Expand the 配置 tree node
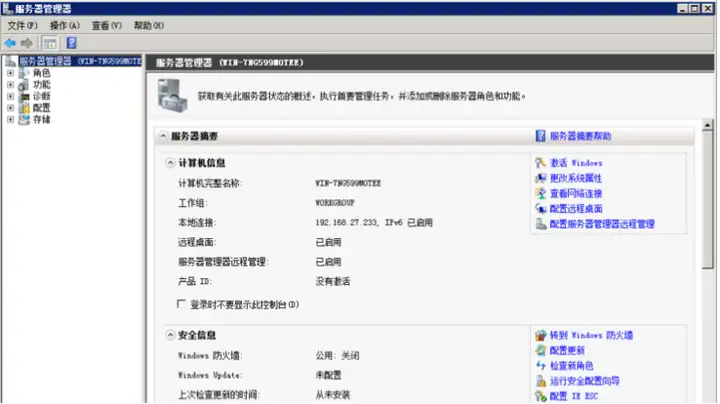720x404 pixels. [10, 108]
